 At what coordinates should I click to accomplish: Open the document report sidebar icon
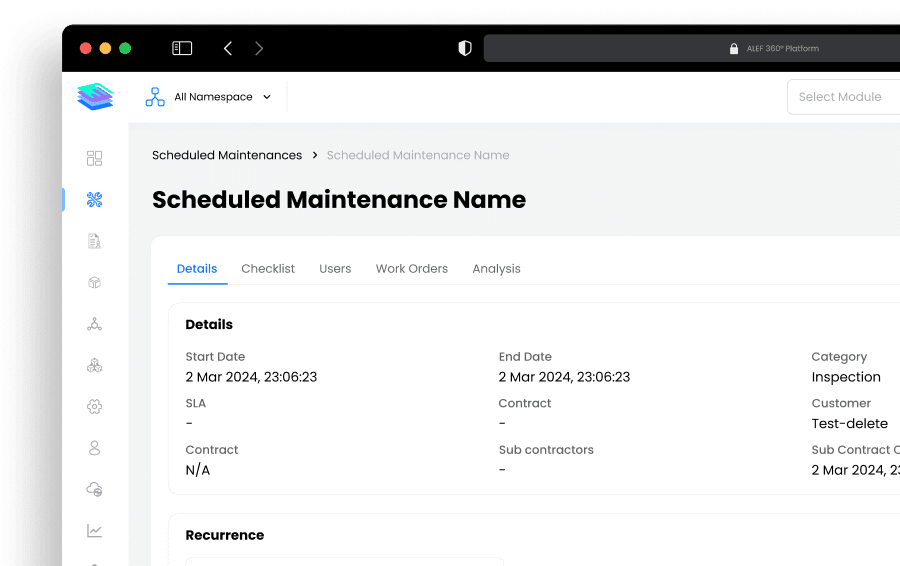point(95,241)
